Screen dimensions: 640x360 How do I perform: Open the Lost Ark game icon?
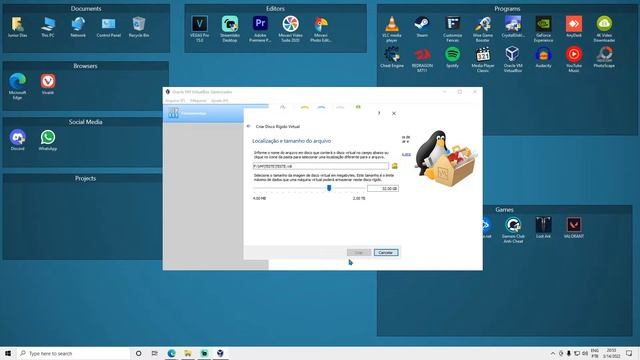point(543,227)
